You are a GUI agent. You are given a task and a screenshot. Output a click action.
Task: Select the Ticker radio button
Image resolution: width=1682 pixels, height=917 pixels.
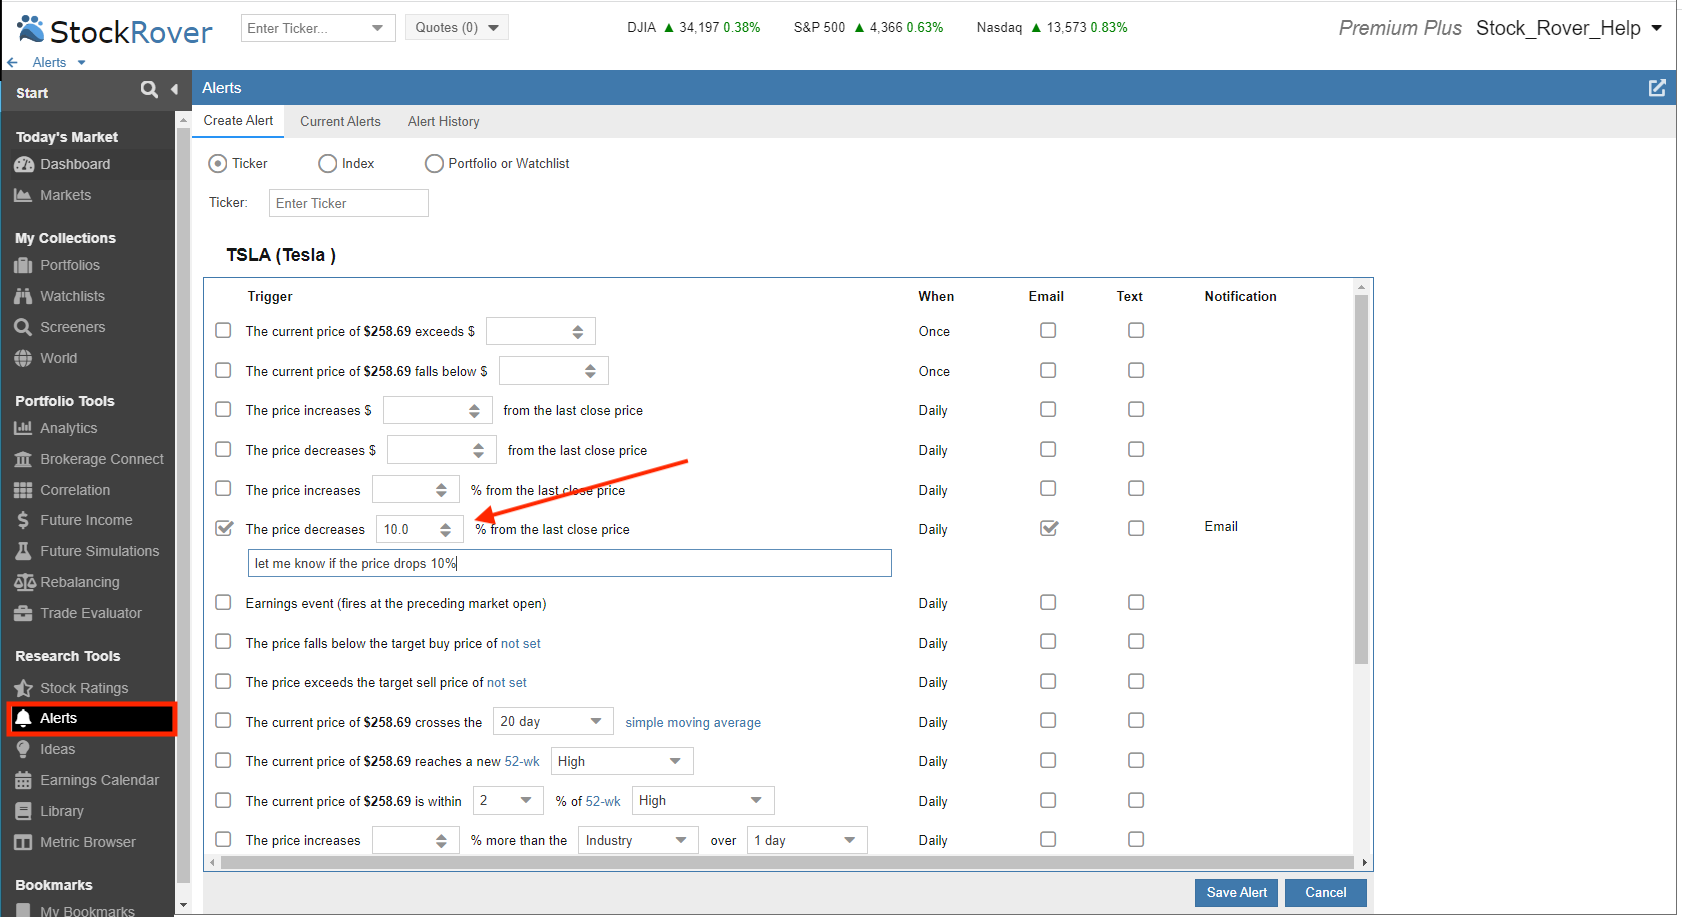pyautogui.click(x=217, y=163)
